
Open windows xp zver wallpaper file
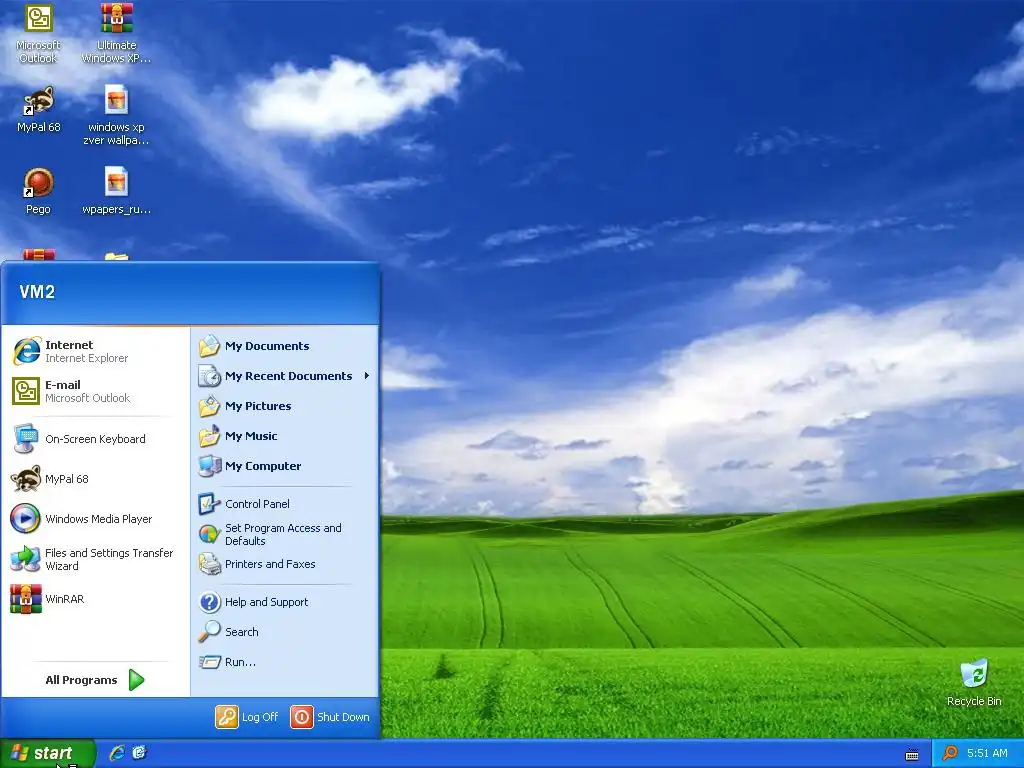pyautogui.click(x=116, y=115)
